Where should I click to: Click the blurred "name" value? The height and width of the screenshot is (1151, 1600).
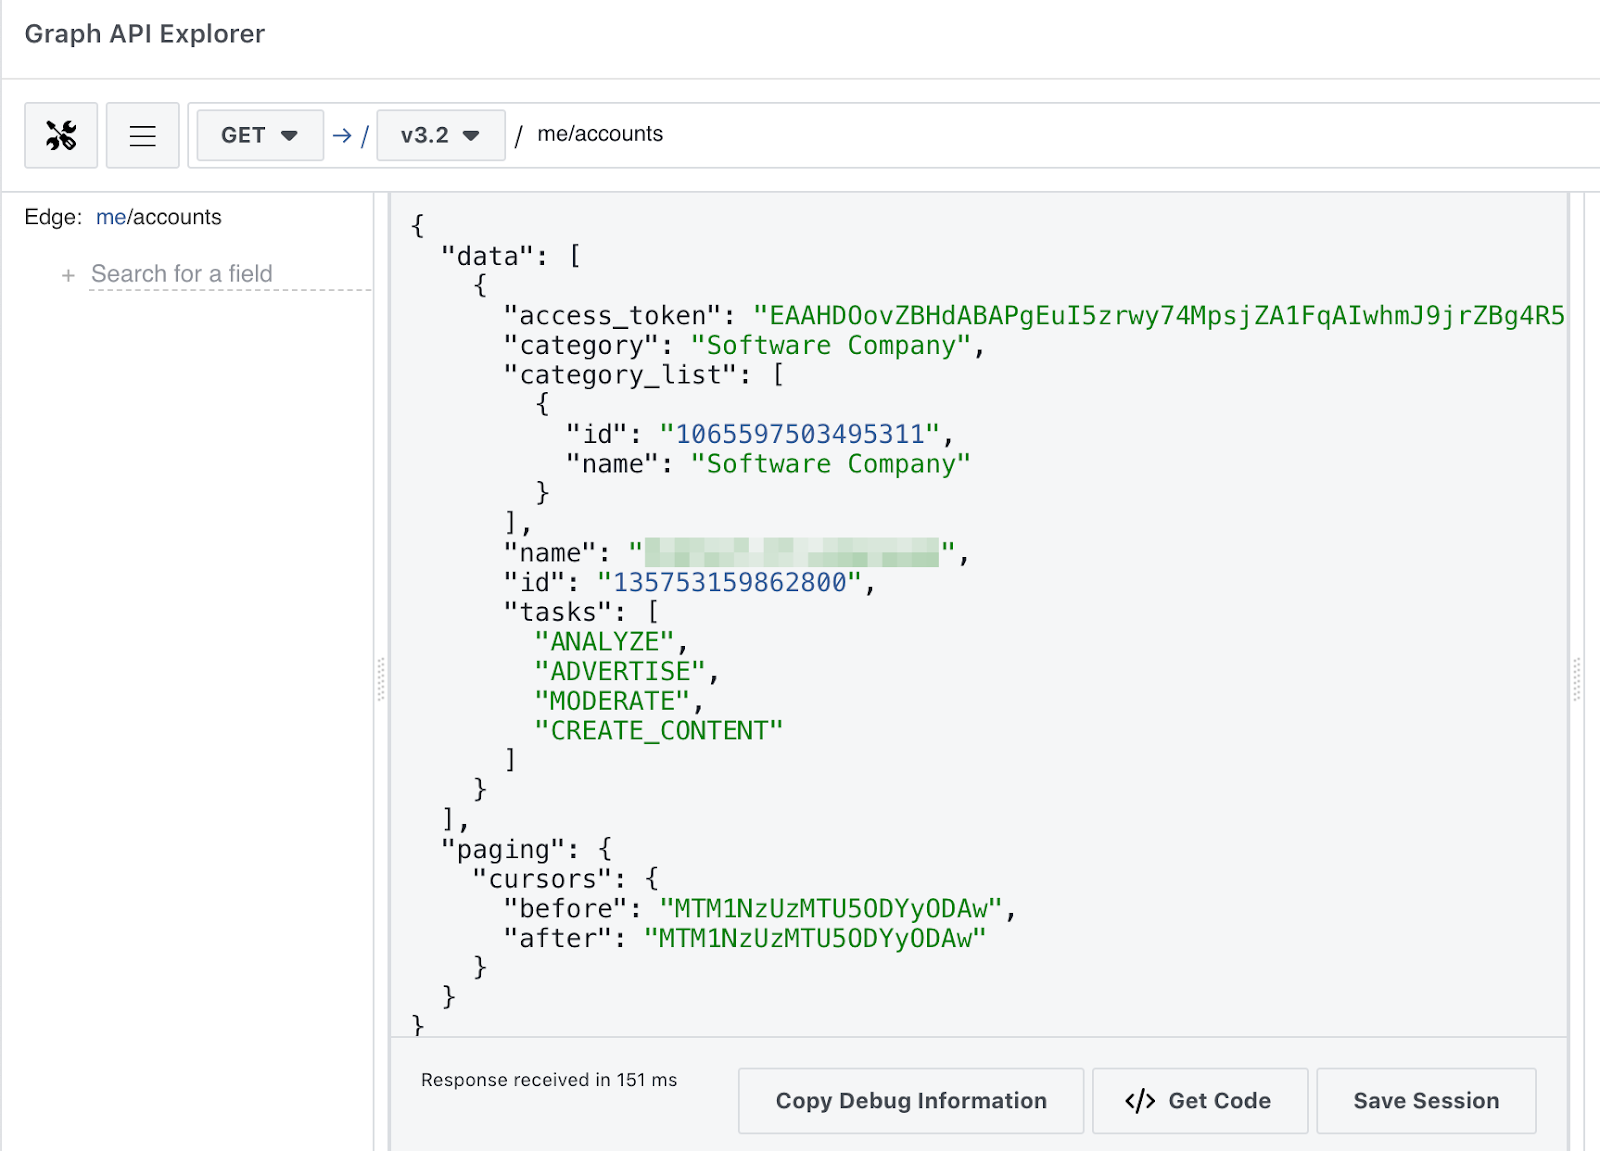(x=792, y=553)
